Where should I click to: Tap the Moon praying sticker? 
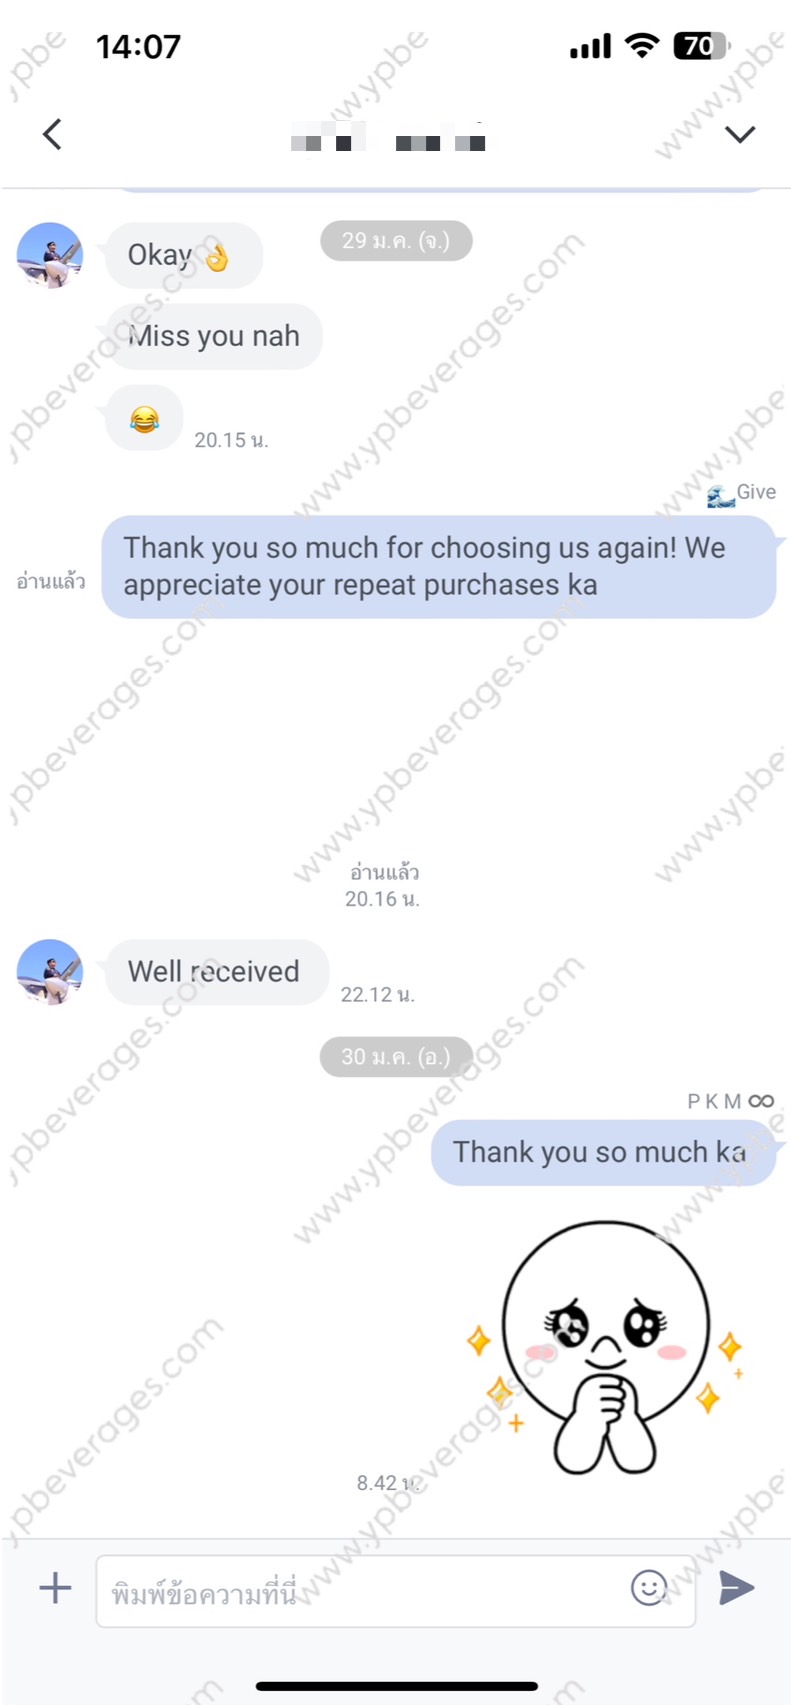(x=605, y=1347)
